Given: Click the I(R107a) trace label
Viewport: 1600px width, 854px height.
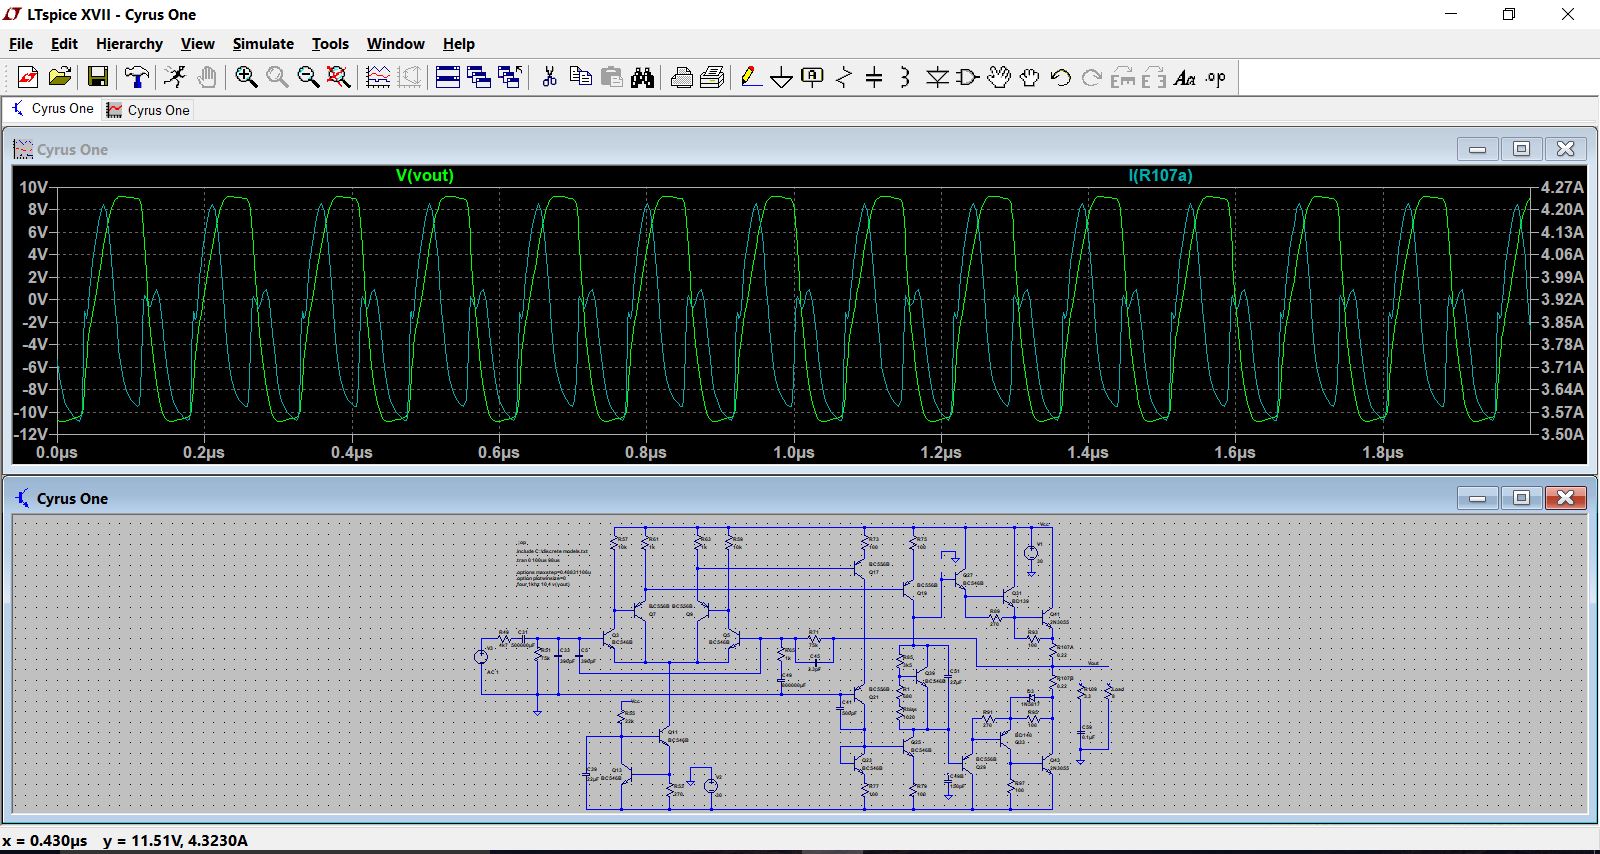Looking at the screenshot, I should [1160, 175].
